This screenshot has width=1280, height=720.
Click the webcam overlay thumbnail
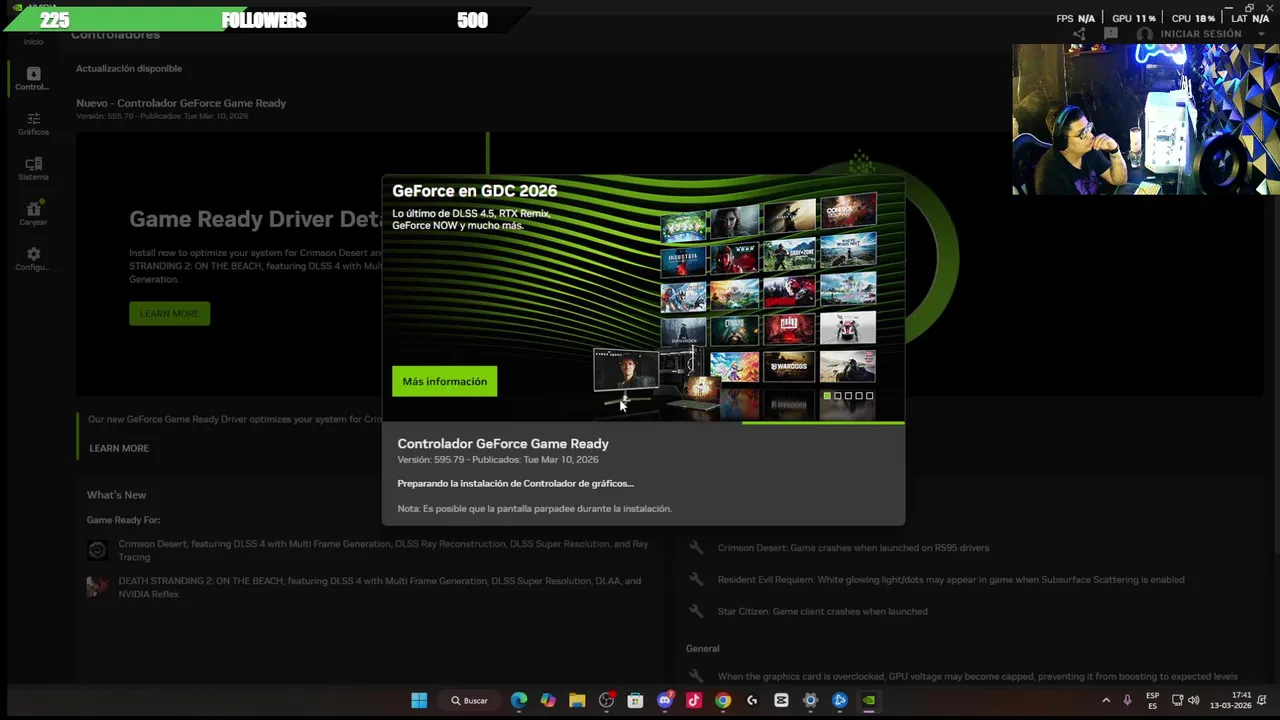click(1146, 119)
